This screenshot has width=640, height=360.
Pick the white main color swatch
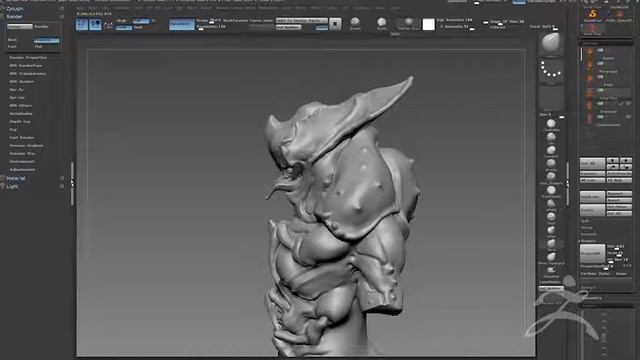pos(429,24)
